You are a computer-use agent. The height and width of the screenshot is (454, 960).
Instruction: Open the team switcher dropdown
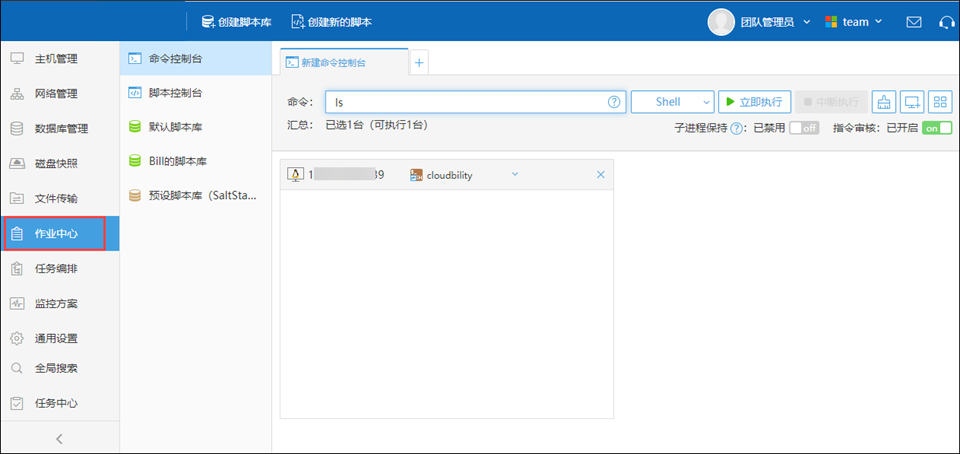coord(853,21)
